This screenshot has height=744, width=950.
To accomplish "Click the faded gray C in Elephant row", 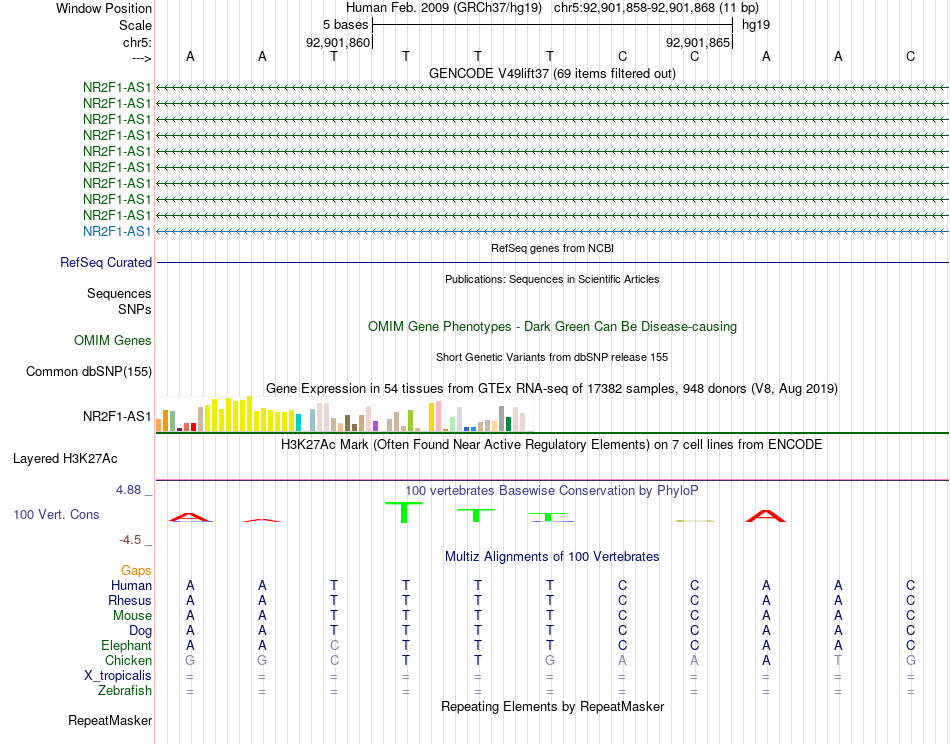I will click(334, 646).
